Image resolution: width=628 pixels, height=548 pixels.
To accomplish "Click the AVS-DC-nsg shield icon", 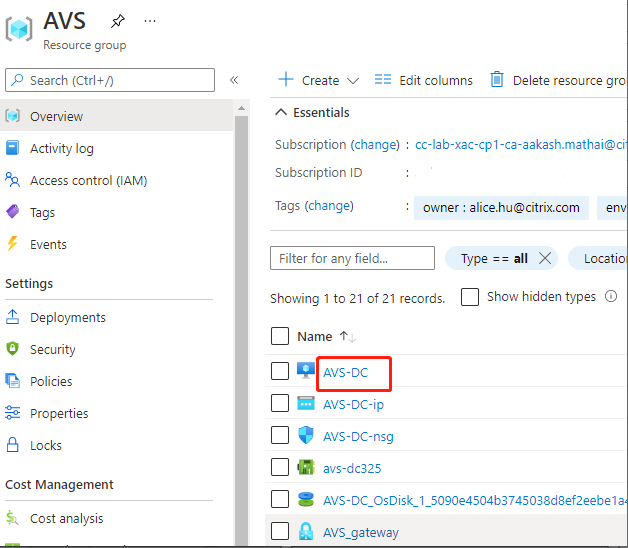I will [x=306, y=436].
